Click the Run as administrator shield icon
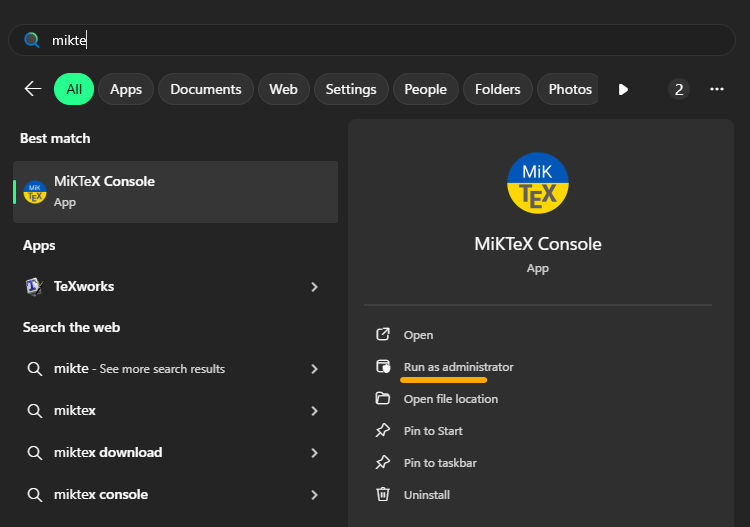The height and width of the screenshot is (527, 750). click(x=383, y=366)
